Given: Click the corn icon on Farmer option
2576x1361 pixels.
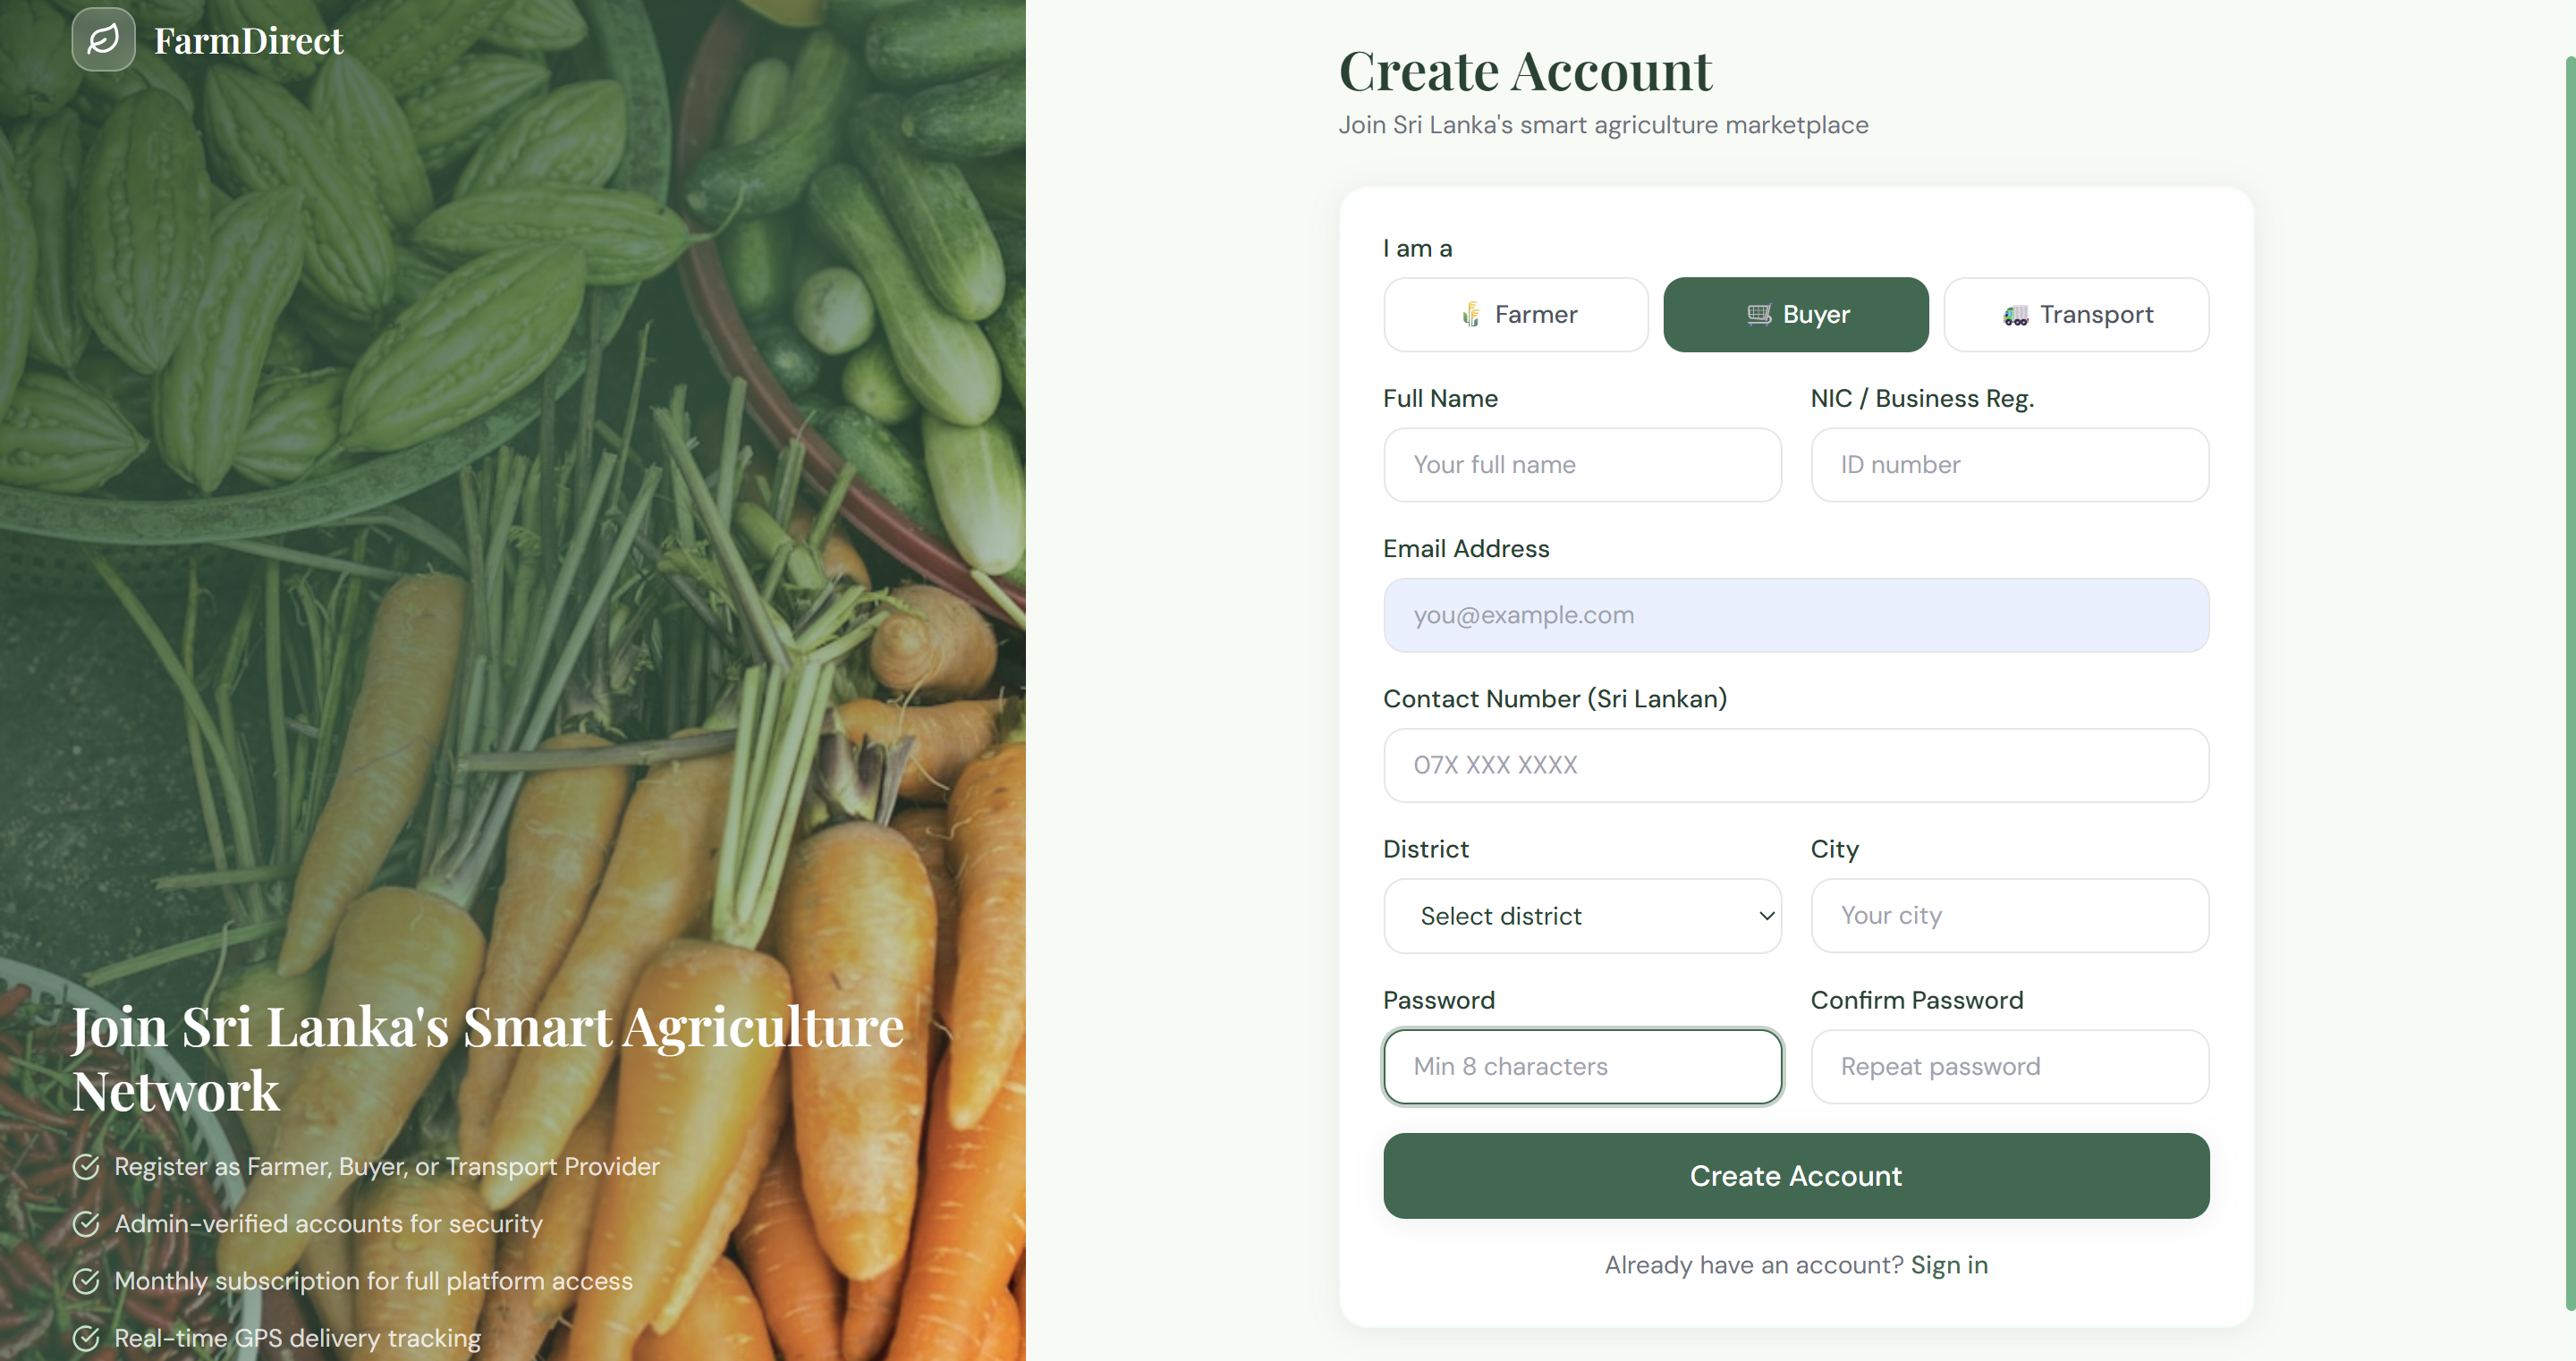Looking at the screenshot, I should coord(1470,315).
